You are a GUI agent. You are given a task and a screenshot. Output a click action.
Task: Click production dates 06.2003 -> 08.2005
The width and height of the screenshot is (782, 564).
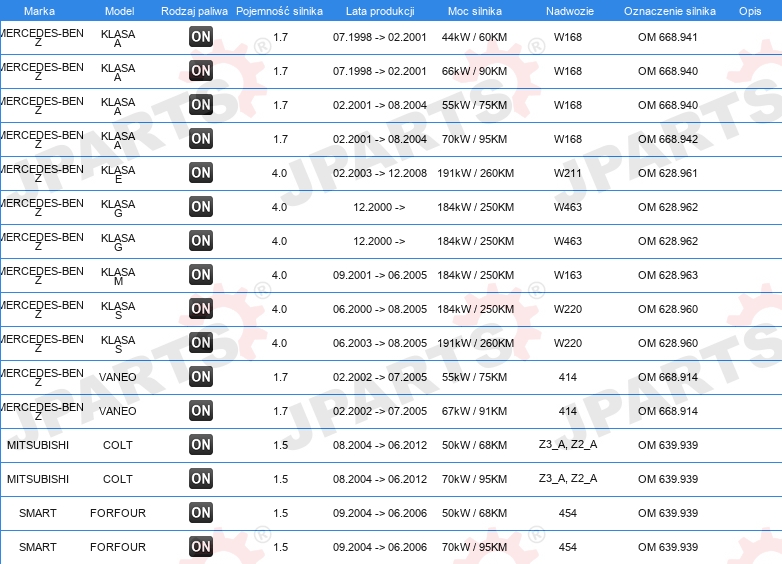coord(380,343)
